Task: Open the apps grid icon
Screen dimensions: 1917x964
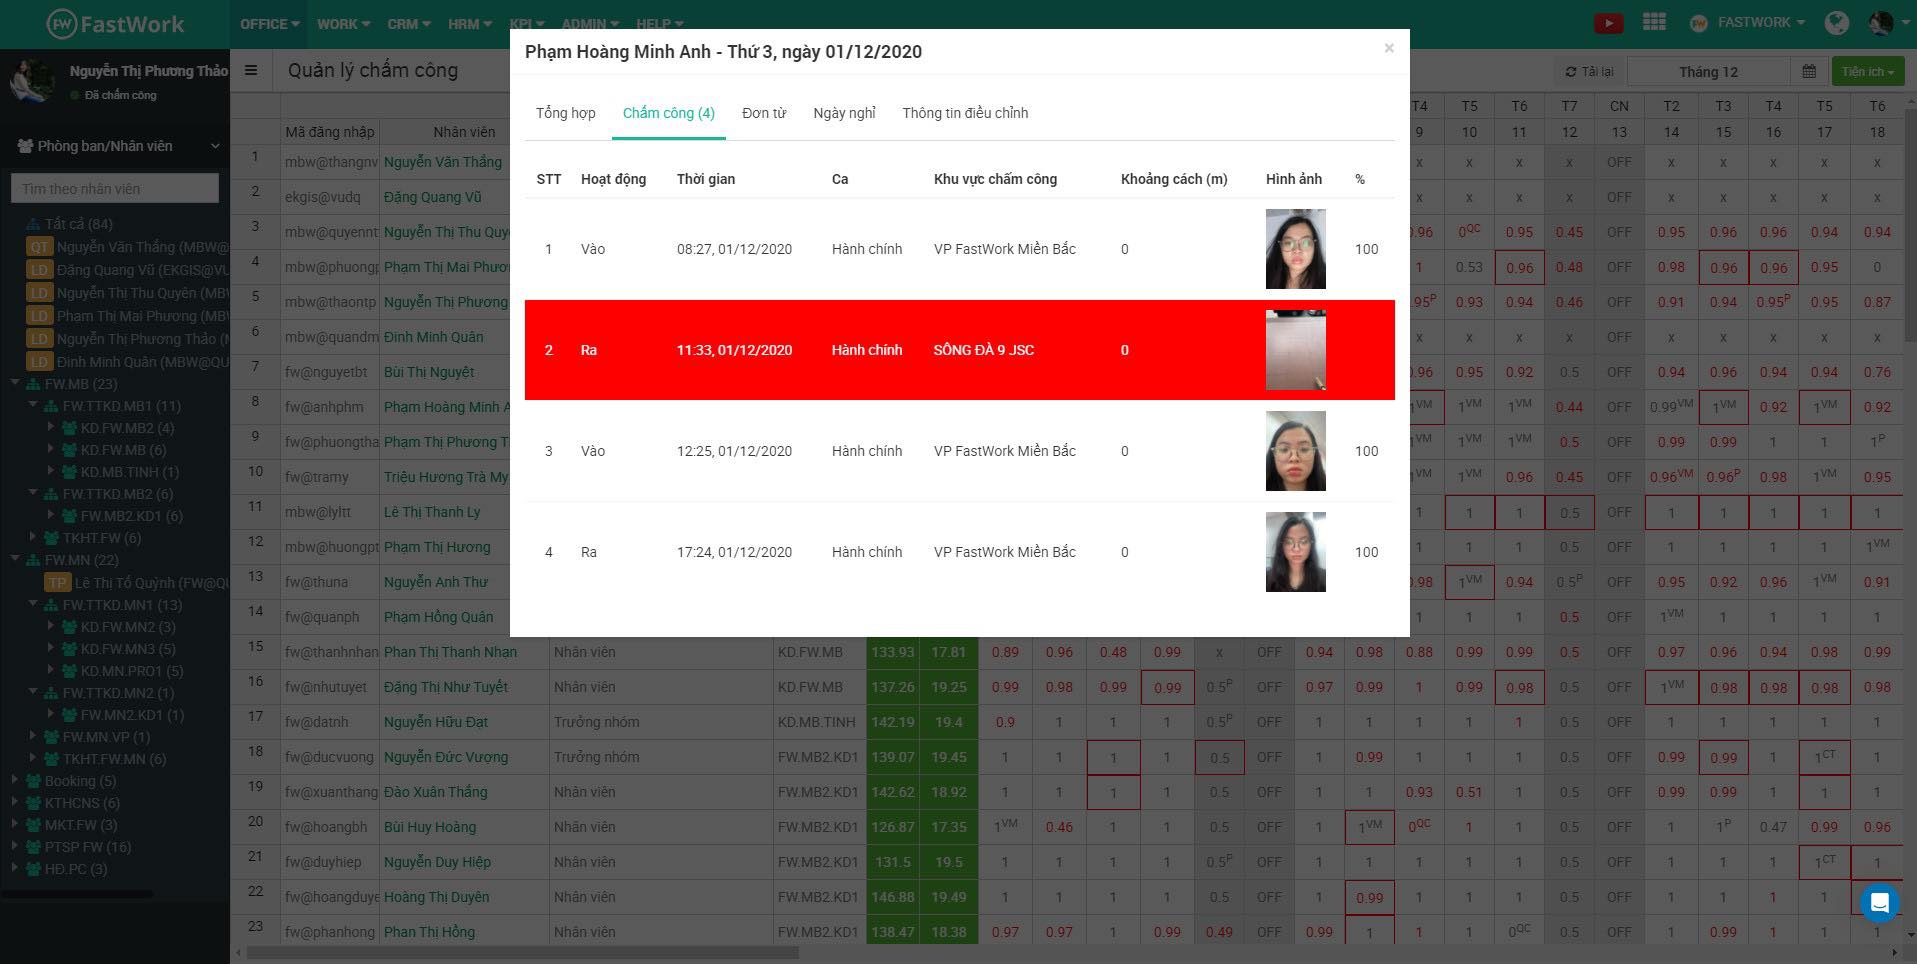Action: 1654,22
